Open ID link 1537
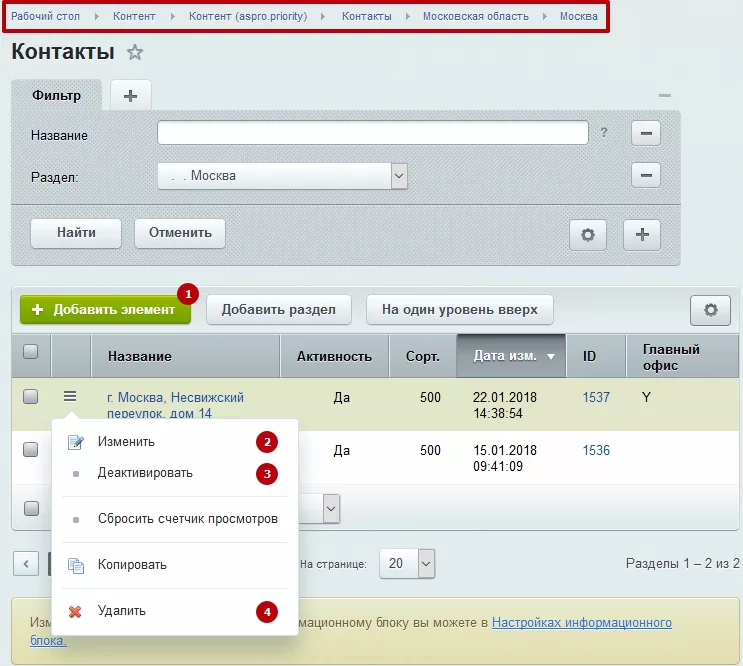Image resolution: width=743 pixels, height=666 pixels. point(596,397)
